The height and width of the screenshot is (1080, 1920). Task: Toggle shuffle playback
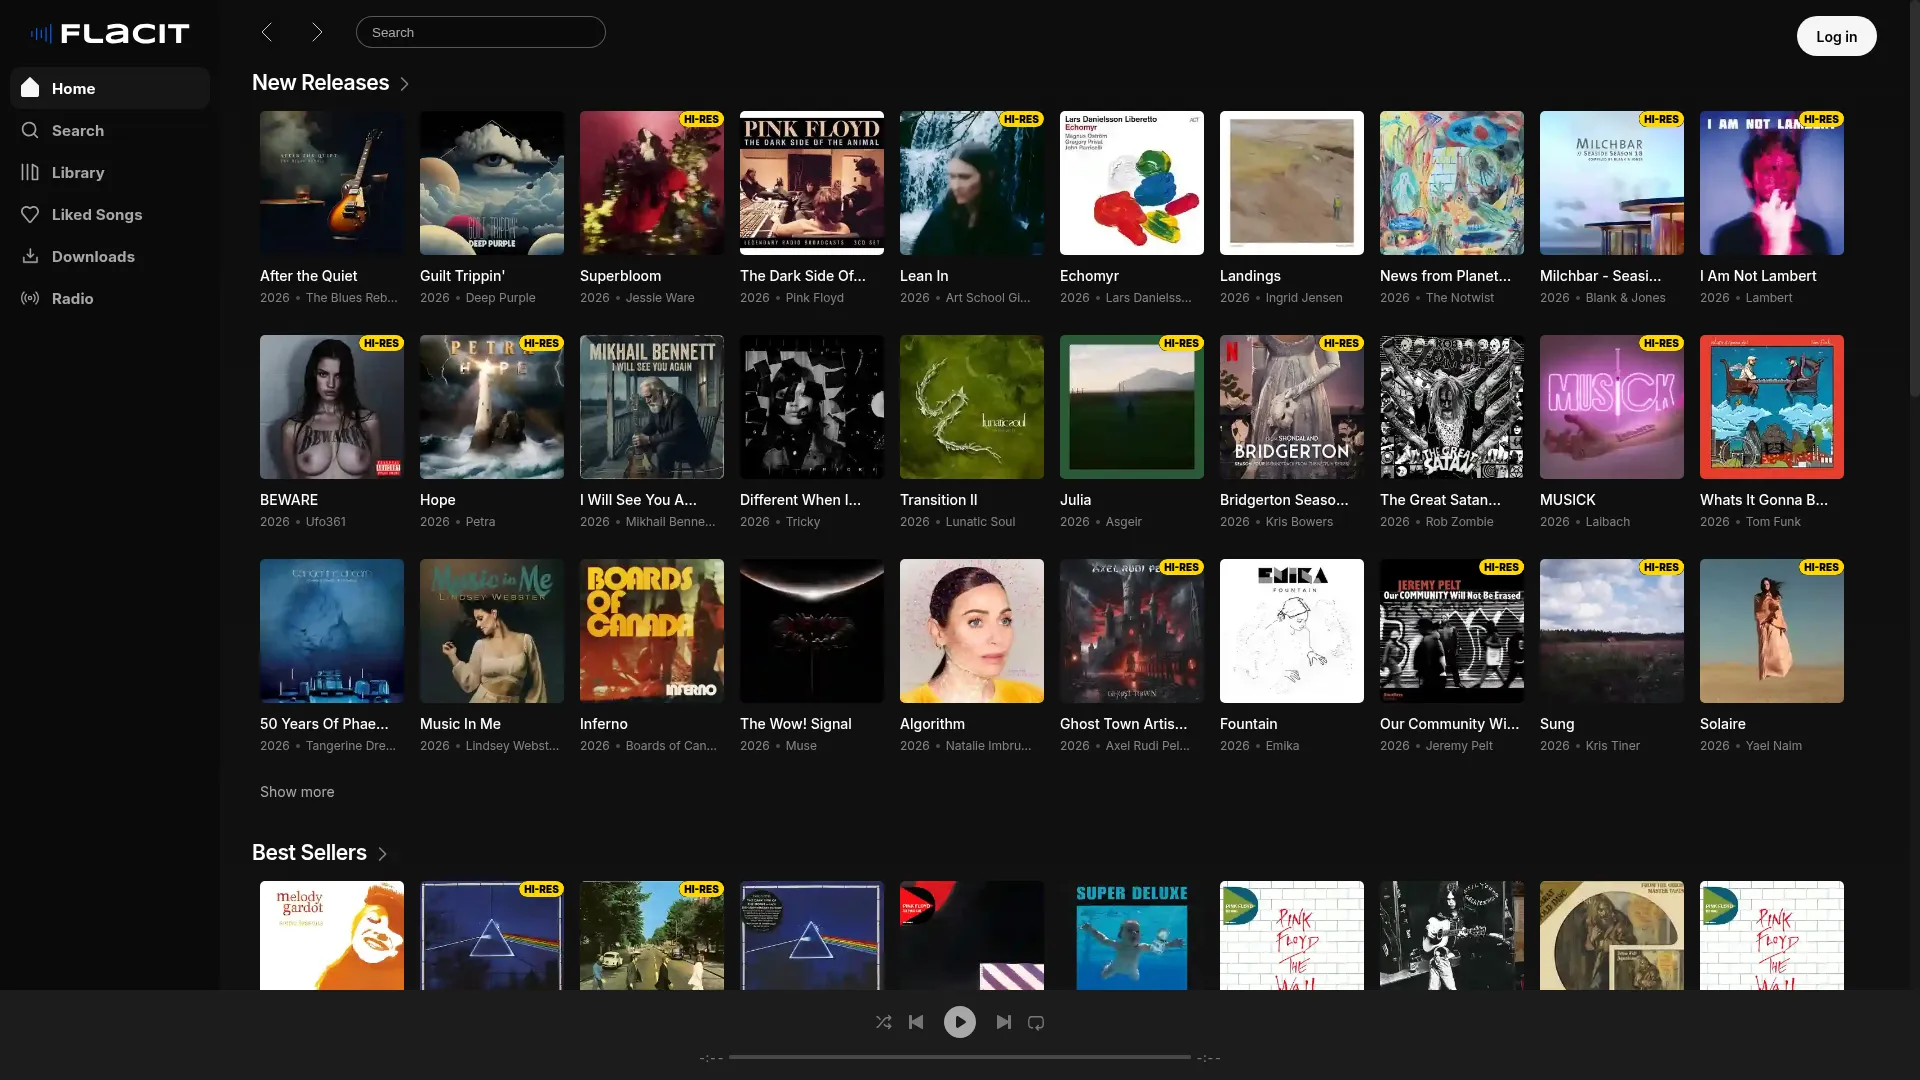point(884,1022)
